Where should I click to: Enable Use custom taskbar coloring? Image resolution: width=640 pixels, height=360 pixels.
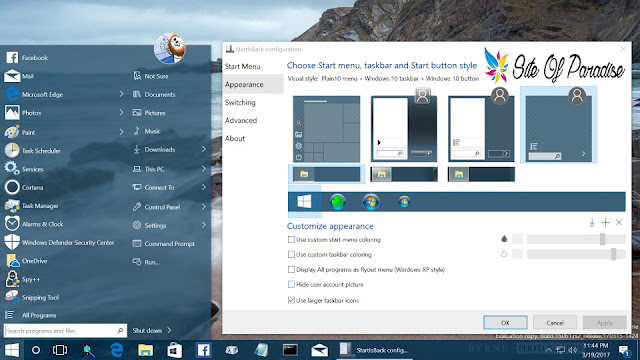(x=291, y=254)
